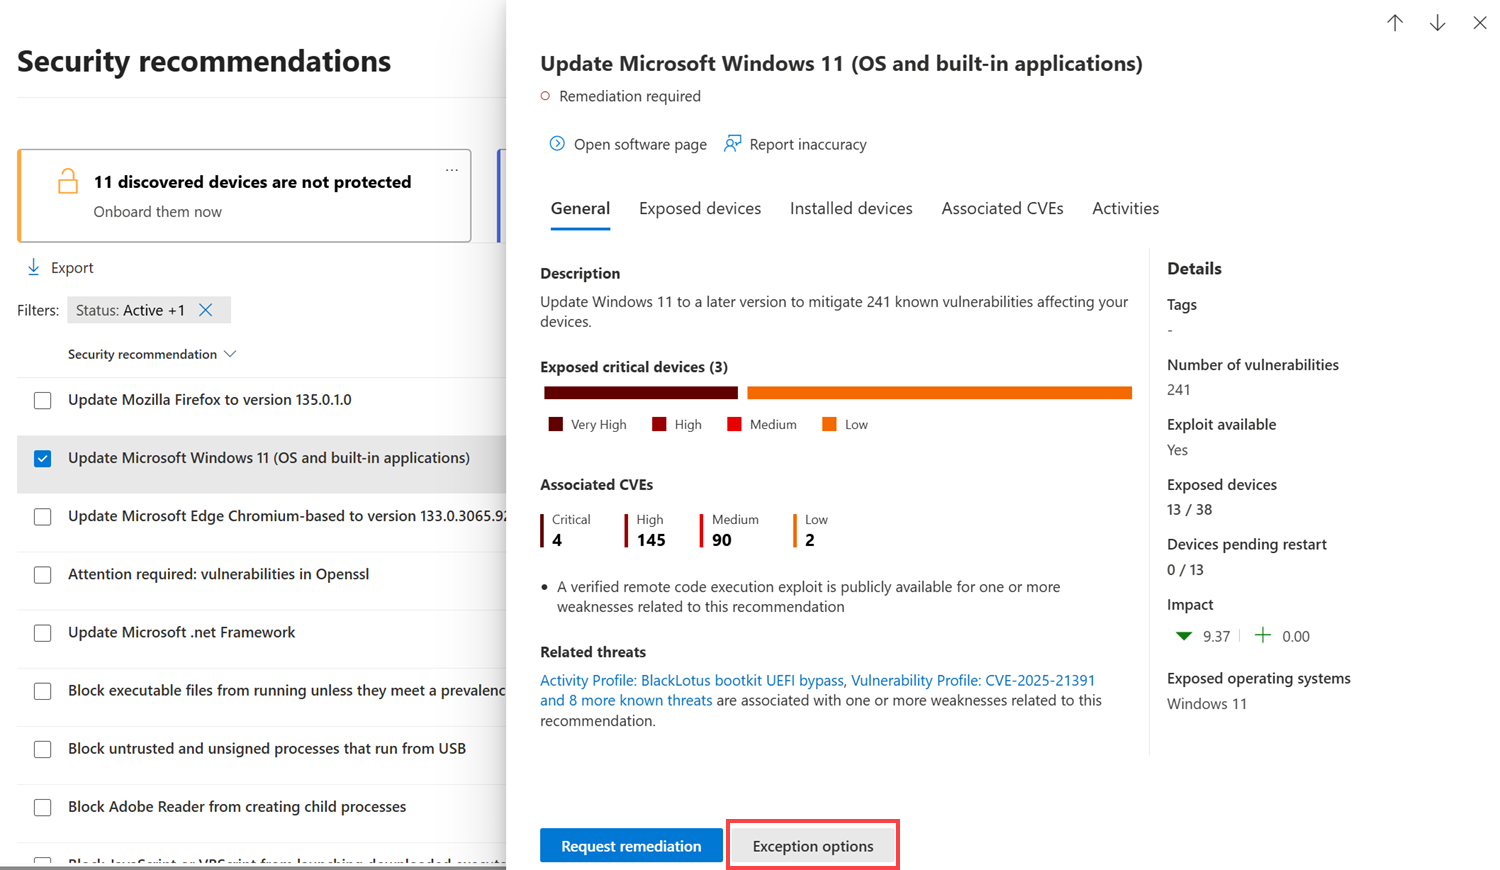Click the orange exposed devices bar segment
Screen dimensions: 1500x870
(939, 393)
